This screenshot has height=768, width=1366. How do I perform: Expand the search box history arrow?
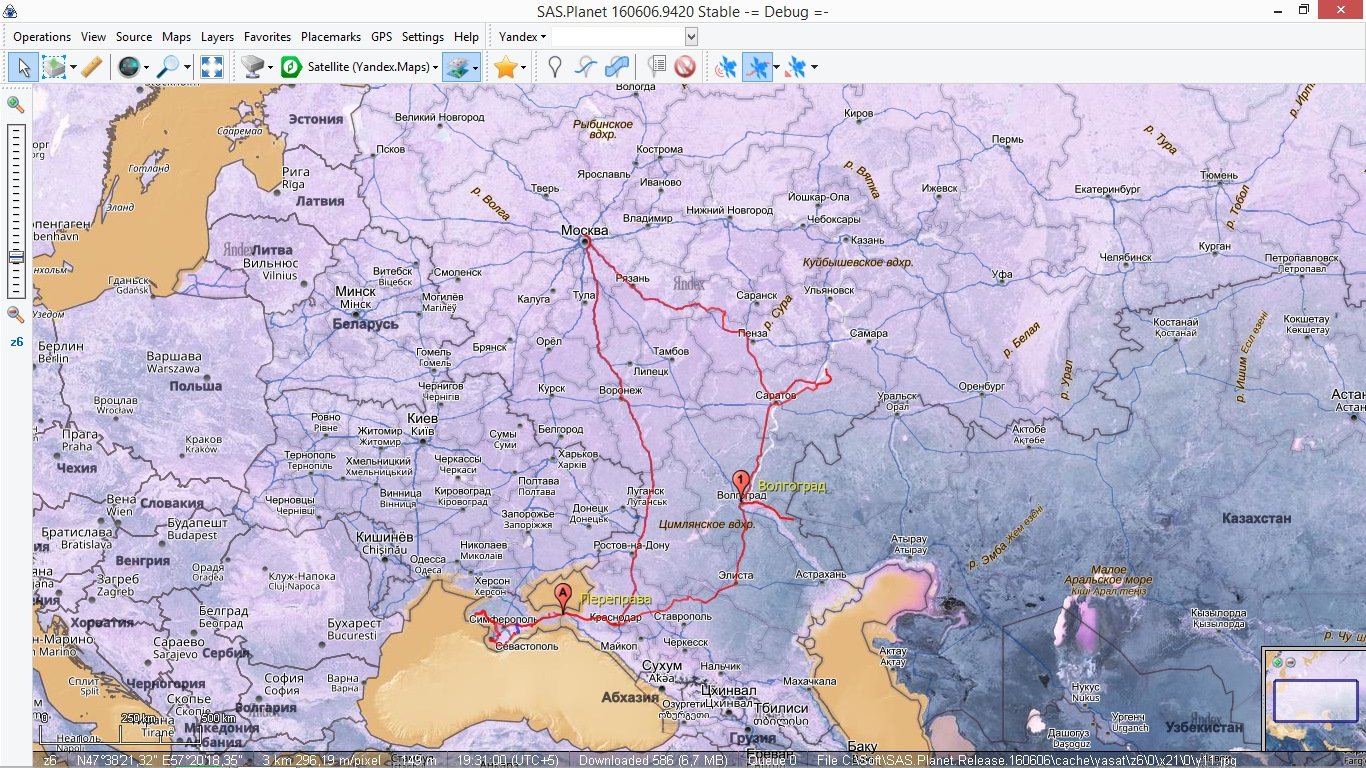691,36
